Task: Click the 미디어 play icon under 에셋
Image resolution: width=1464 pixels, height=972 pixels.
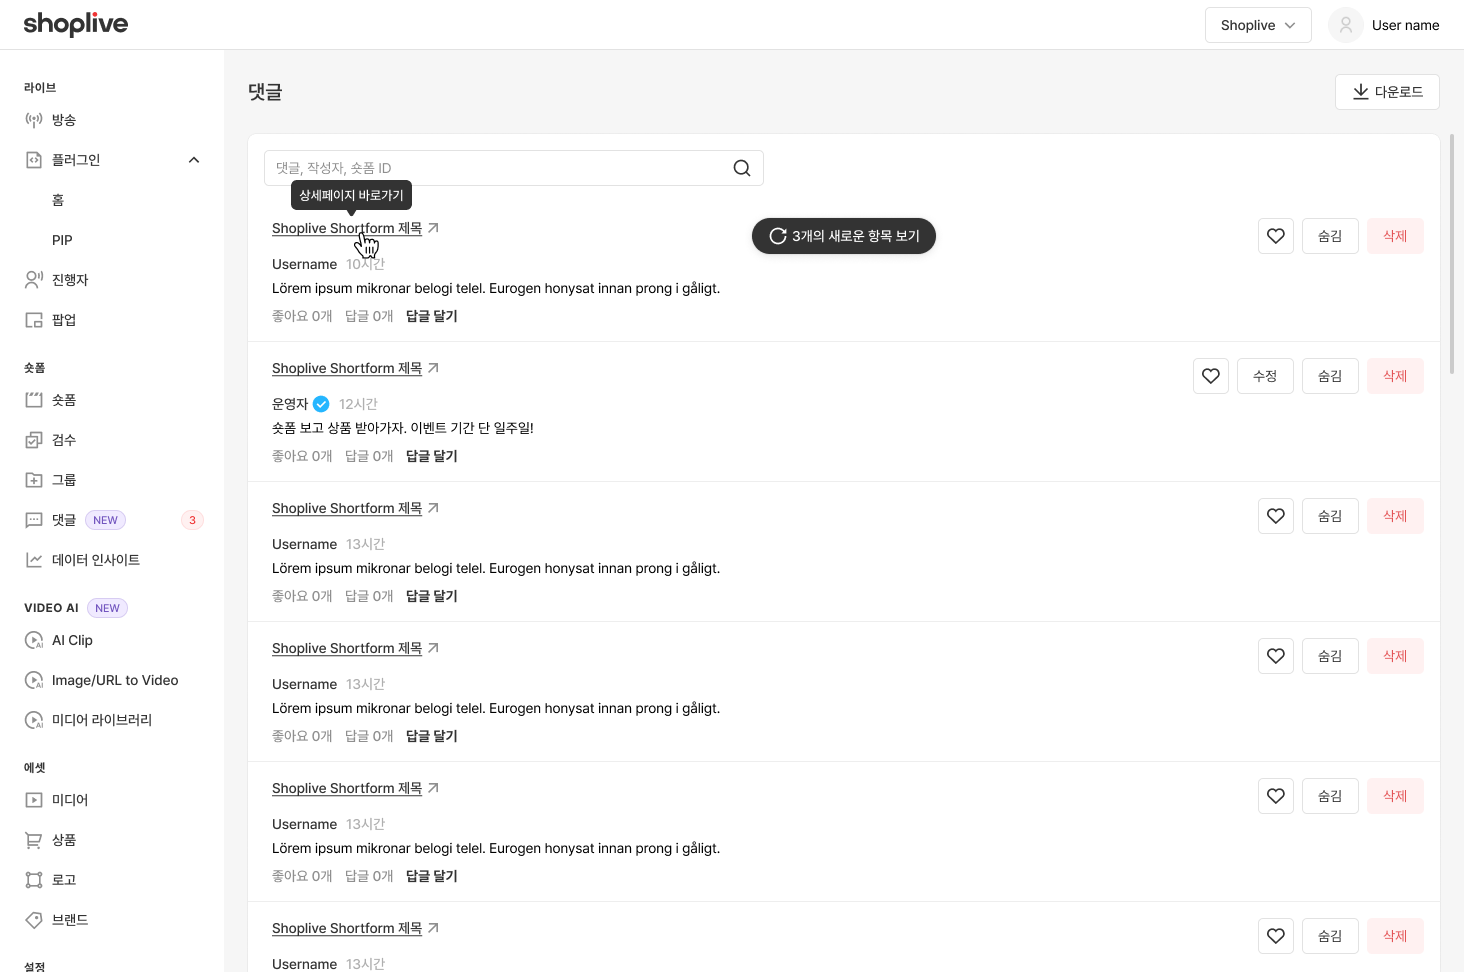Action: [34, 800]
